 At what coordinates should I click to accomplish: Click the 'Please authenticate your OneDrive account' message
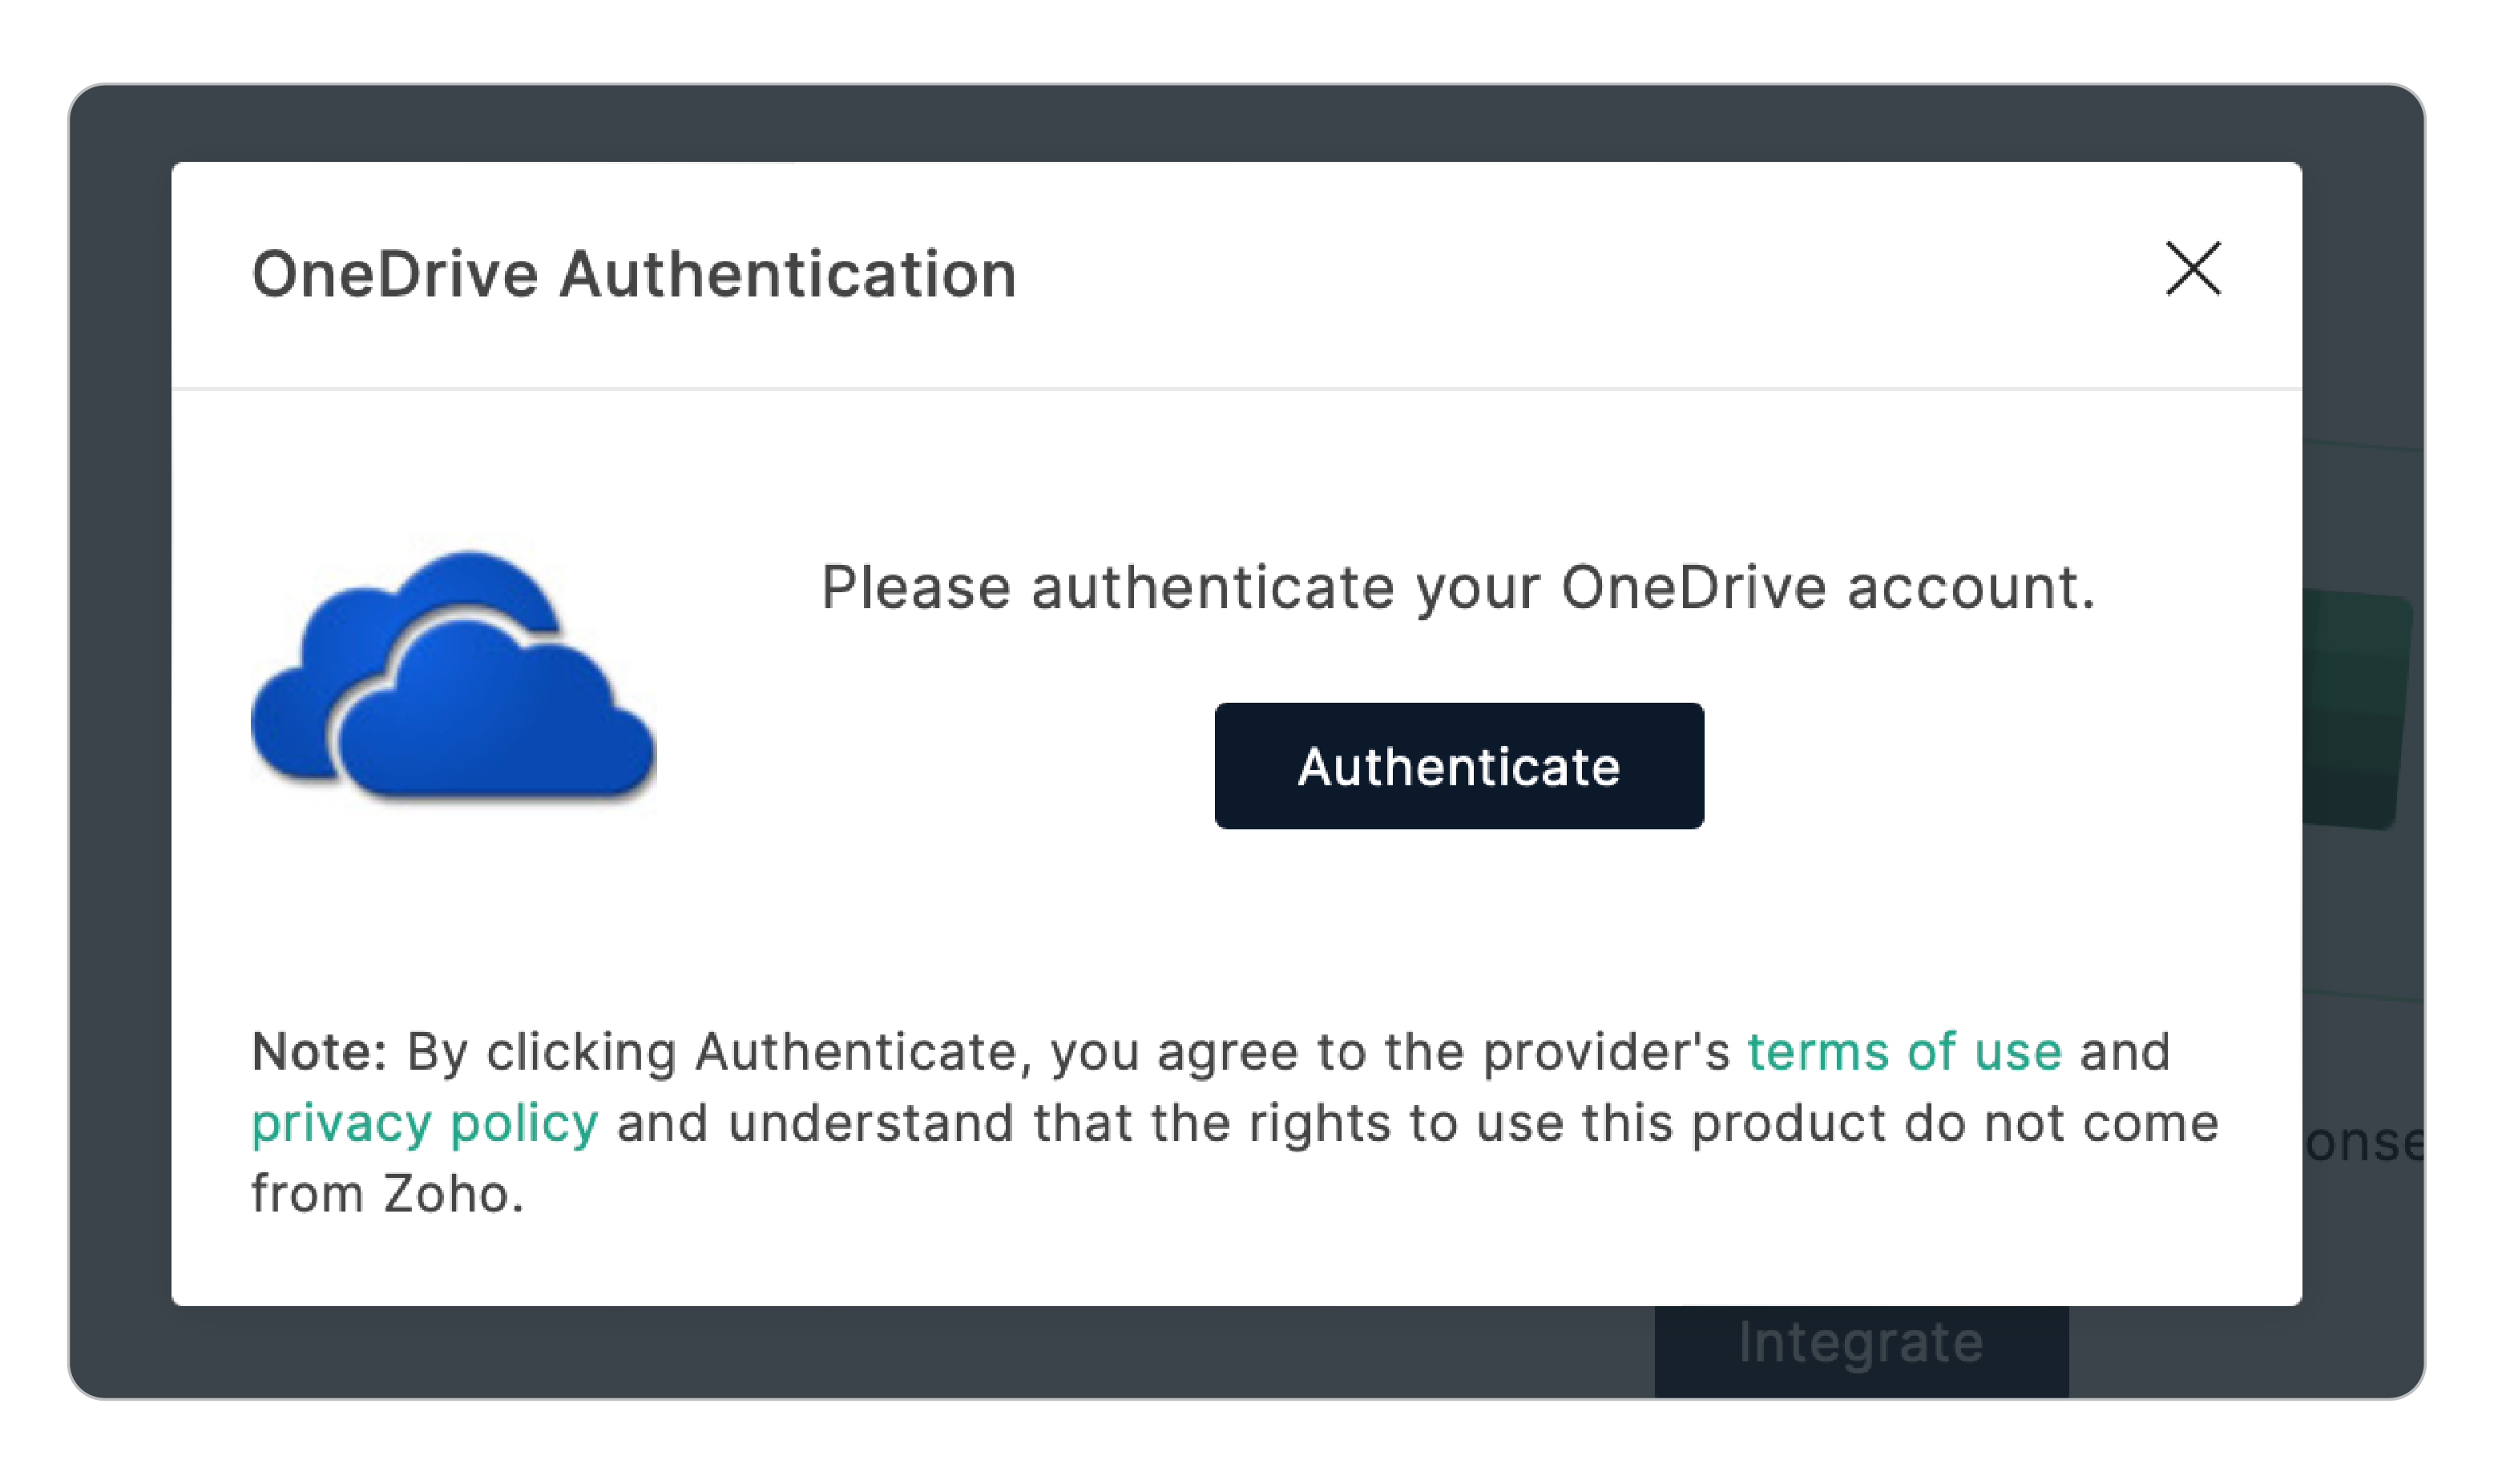(1457, 587)
